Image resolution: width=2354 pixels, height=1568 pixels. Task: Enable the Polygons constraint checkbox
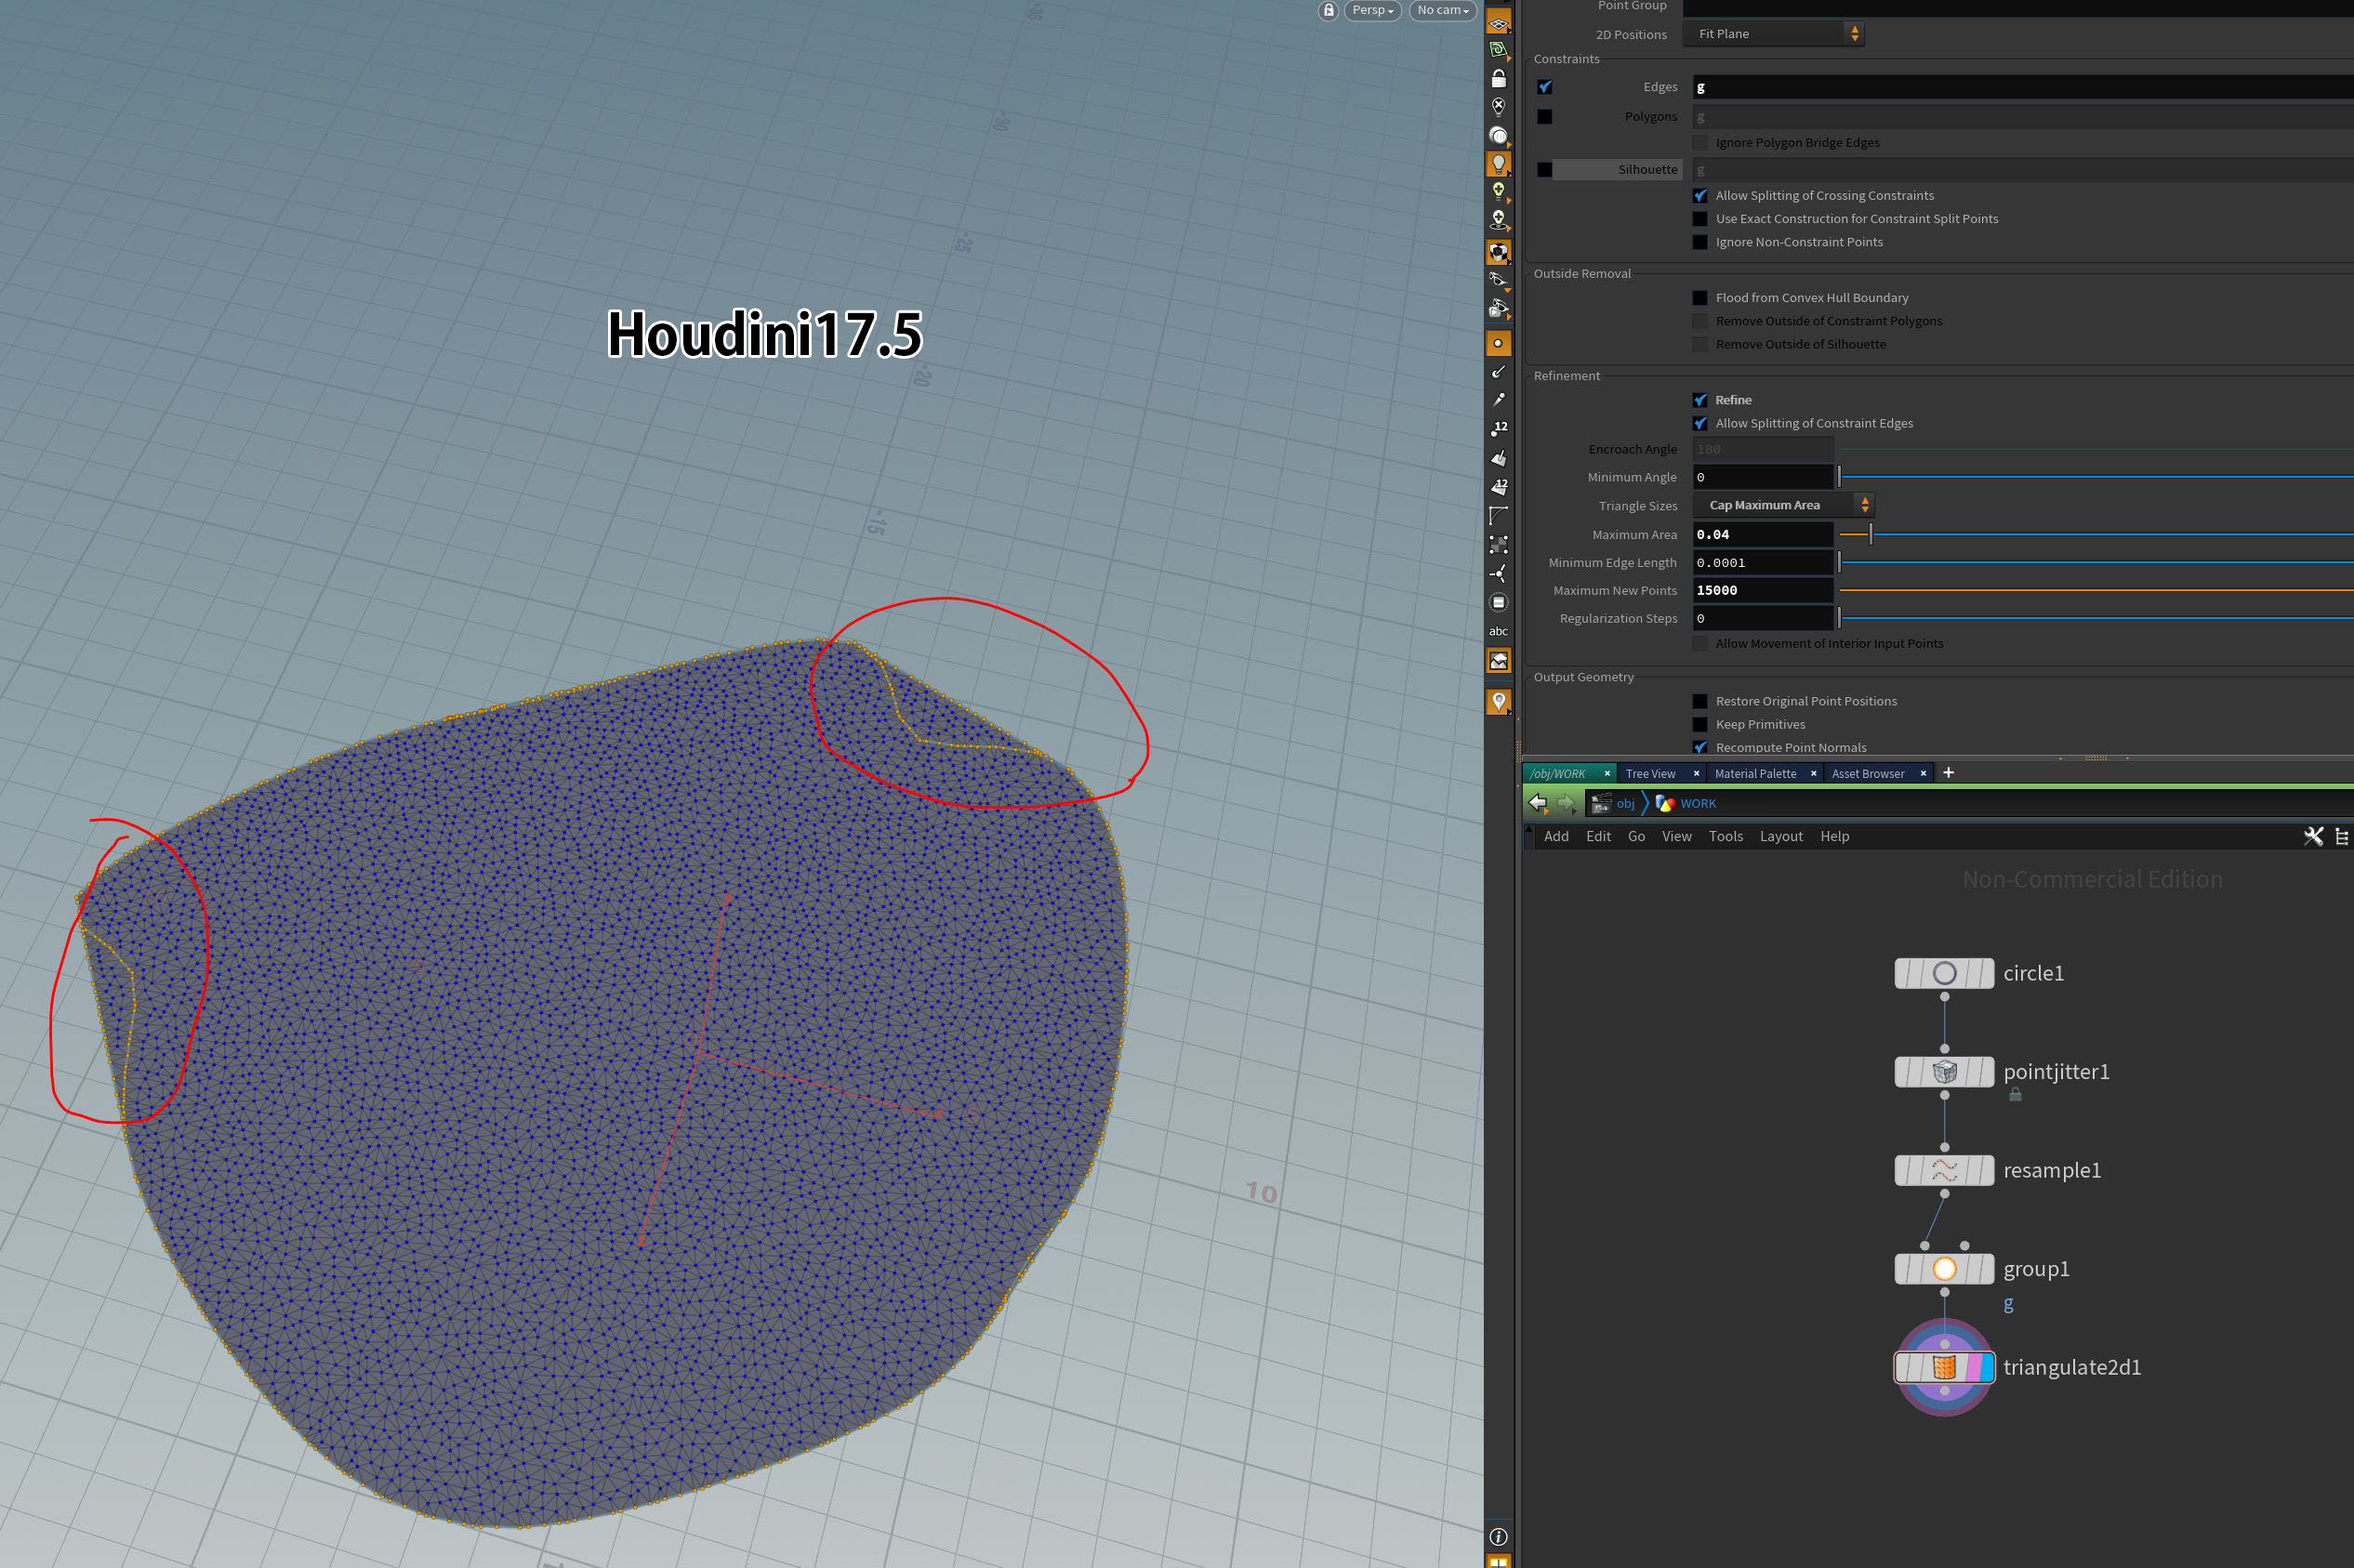pyautogui.click(x=1545, y=117)
